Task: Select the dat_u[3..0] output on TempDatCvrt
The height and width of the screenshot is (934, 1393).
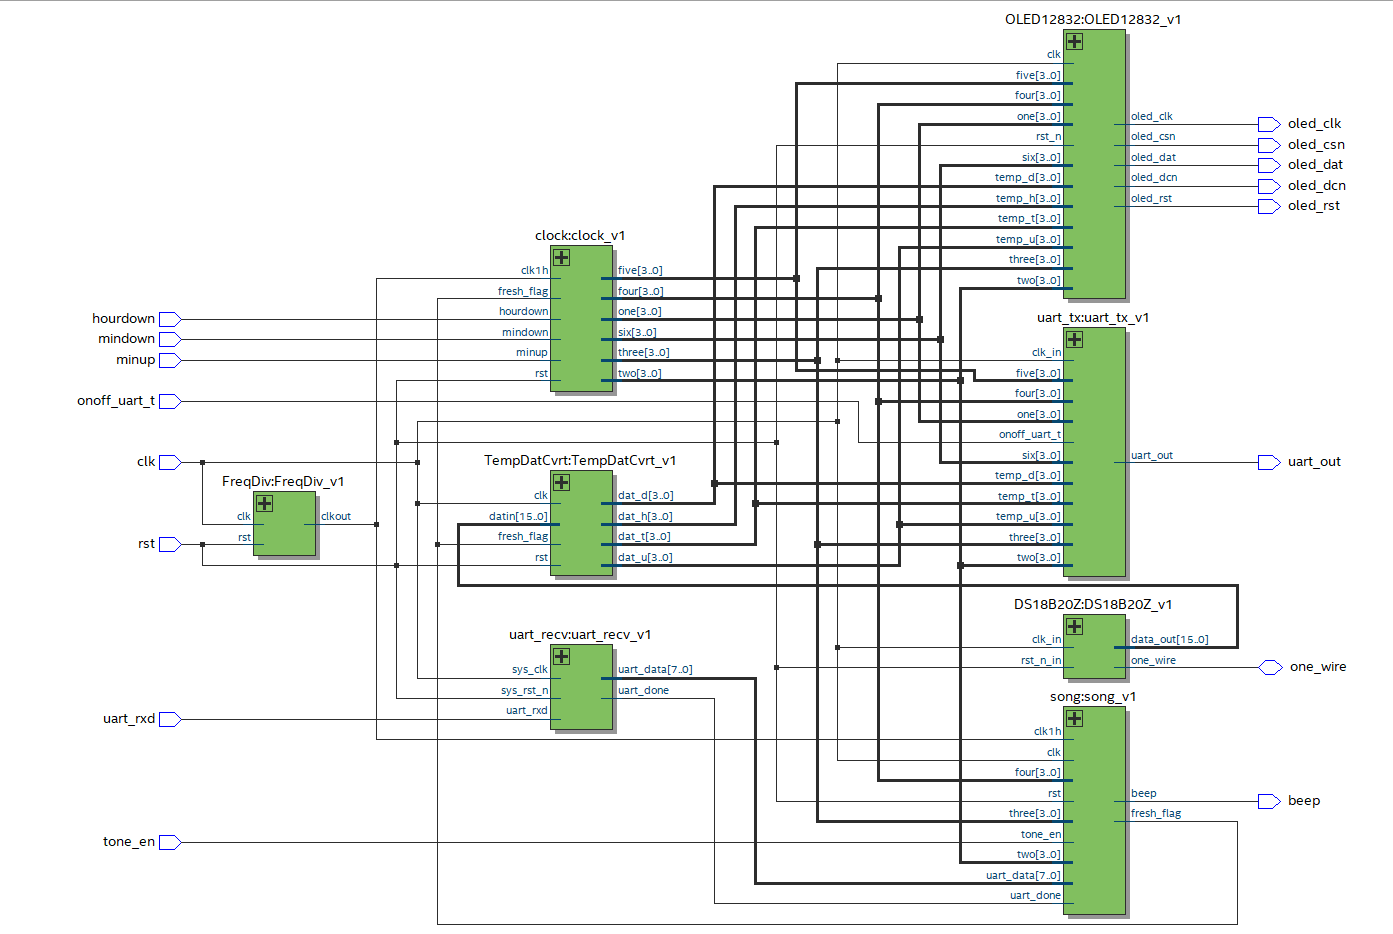Action: coord(645,558)
